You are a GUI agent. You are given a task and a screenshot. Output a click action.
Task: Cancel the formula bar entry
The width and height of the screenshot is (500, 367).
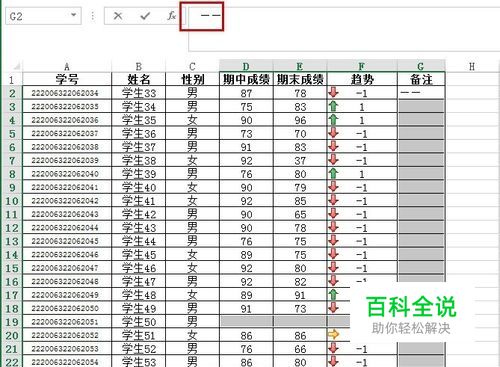point(118,16)
